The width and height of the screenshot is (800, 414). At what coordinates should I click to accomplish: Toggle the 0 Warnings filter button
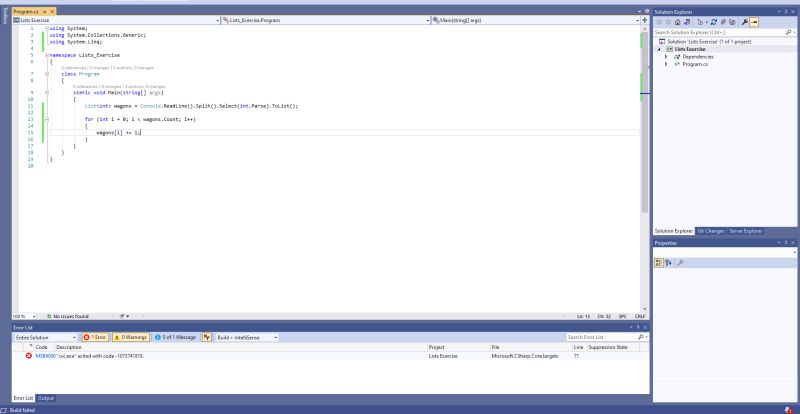tap(131, 337)
